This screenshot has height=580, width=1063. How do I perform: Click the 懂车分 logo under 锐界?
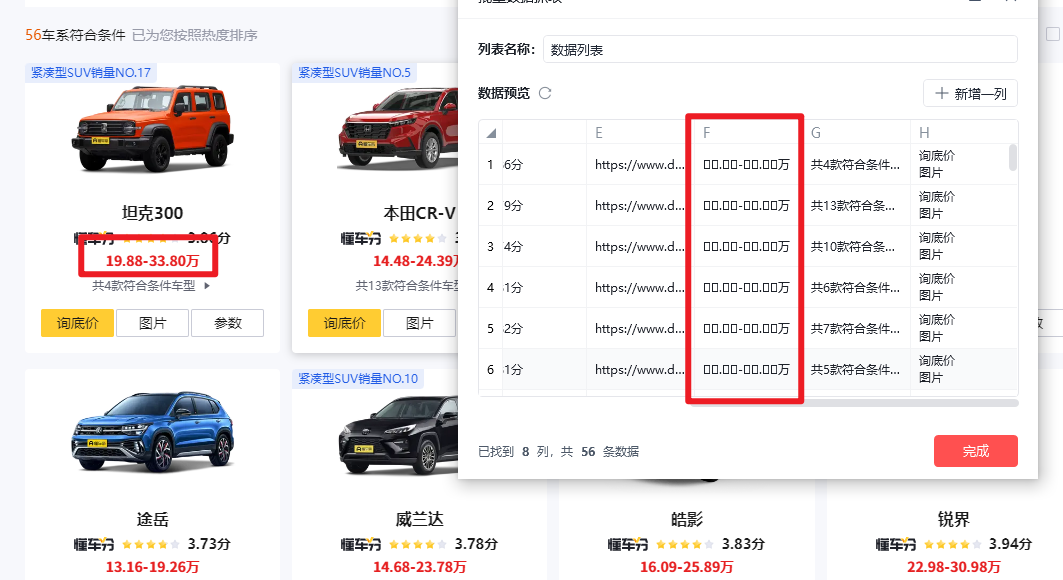coord(896,544)
